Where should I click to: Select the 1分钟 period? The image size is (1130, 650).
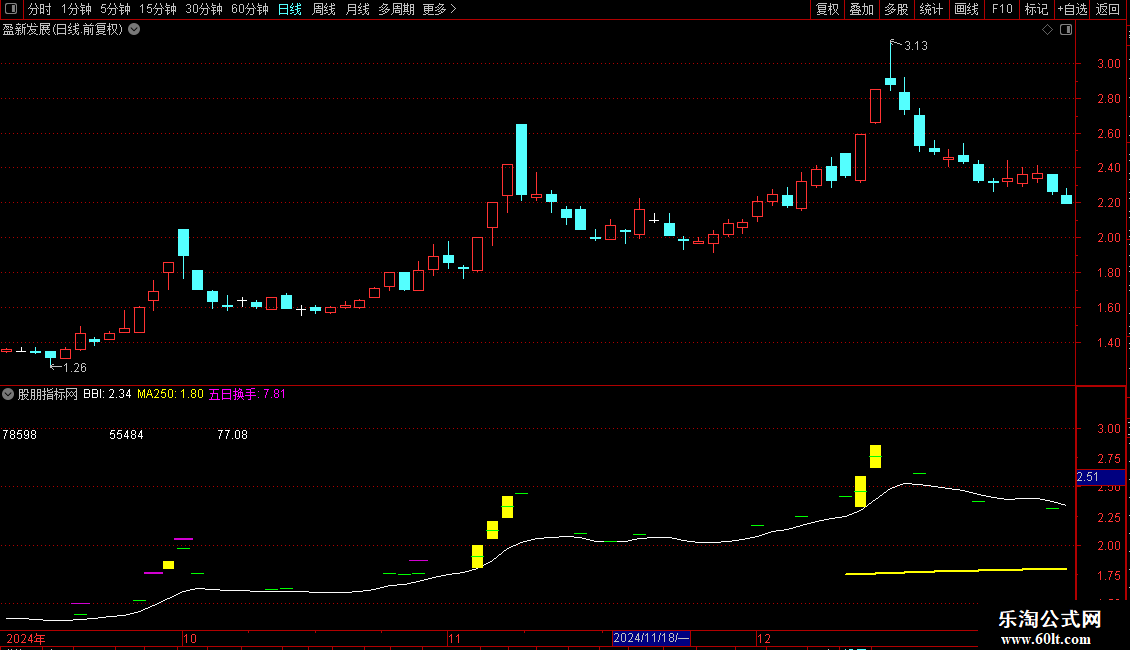click(76, 9)
